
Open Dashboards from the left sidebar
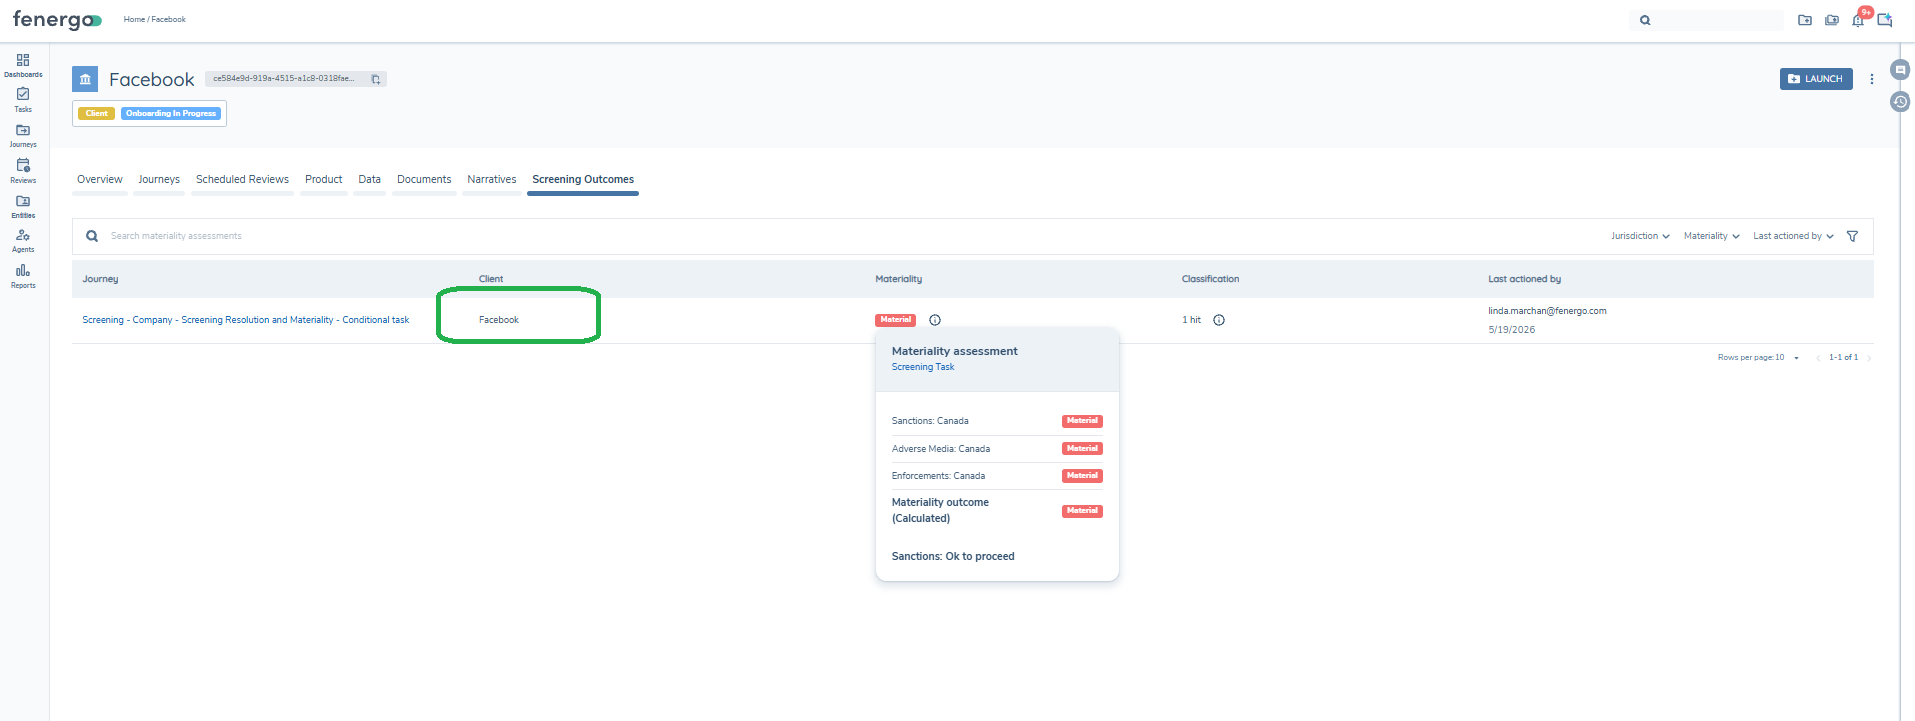coord(23,65)
